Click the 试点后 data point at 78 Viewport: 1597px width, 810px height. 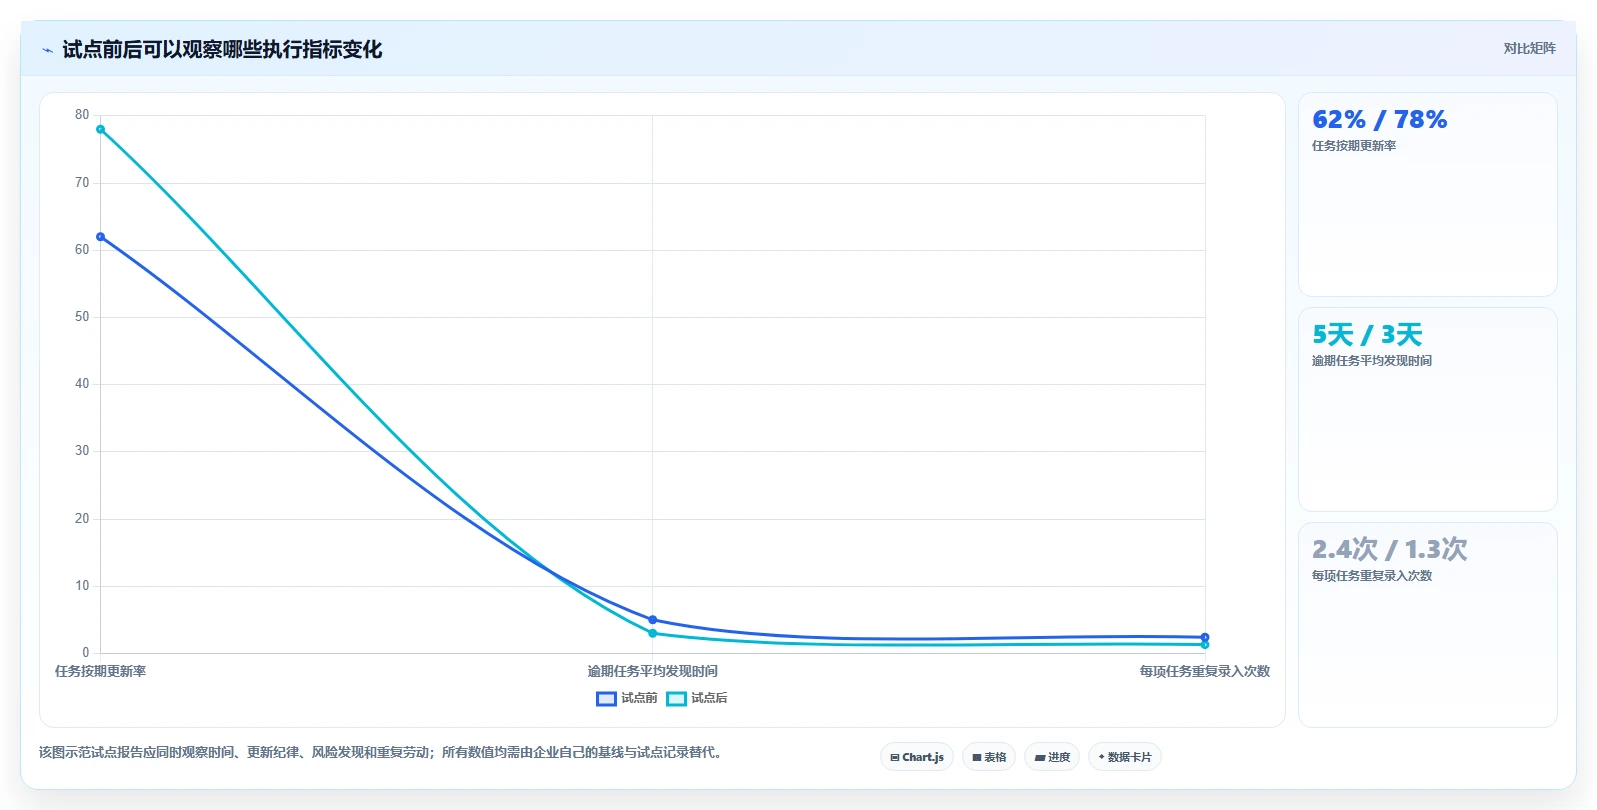[100, 129]
